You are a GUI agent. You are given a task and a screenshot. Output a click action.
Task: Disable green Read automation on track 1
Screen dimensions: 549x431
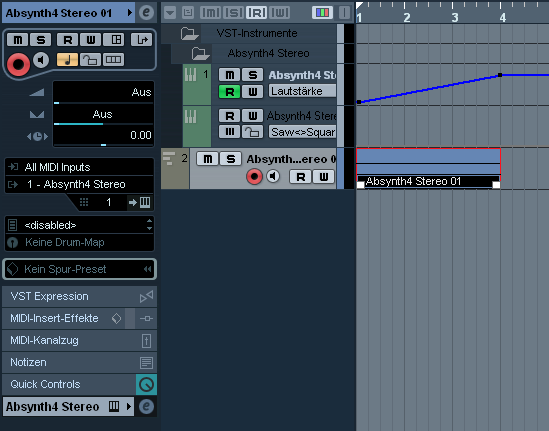229,92
